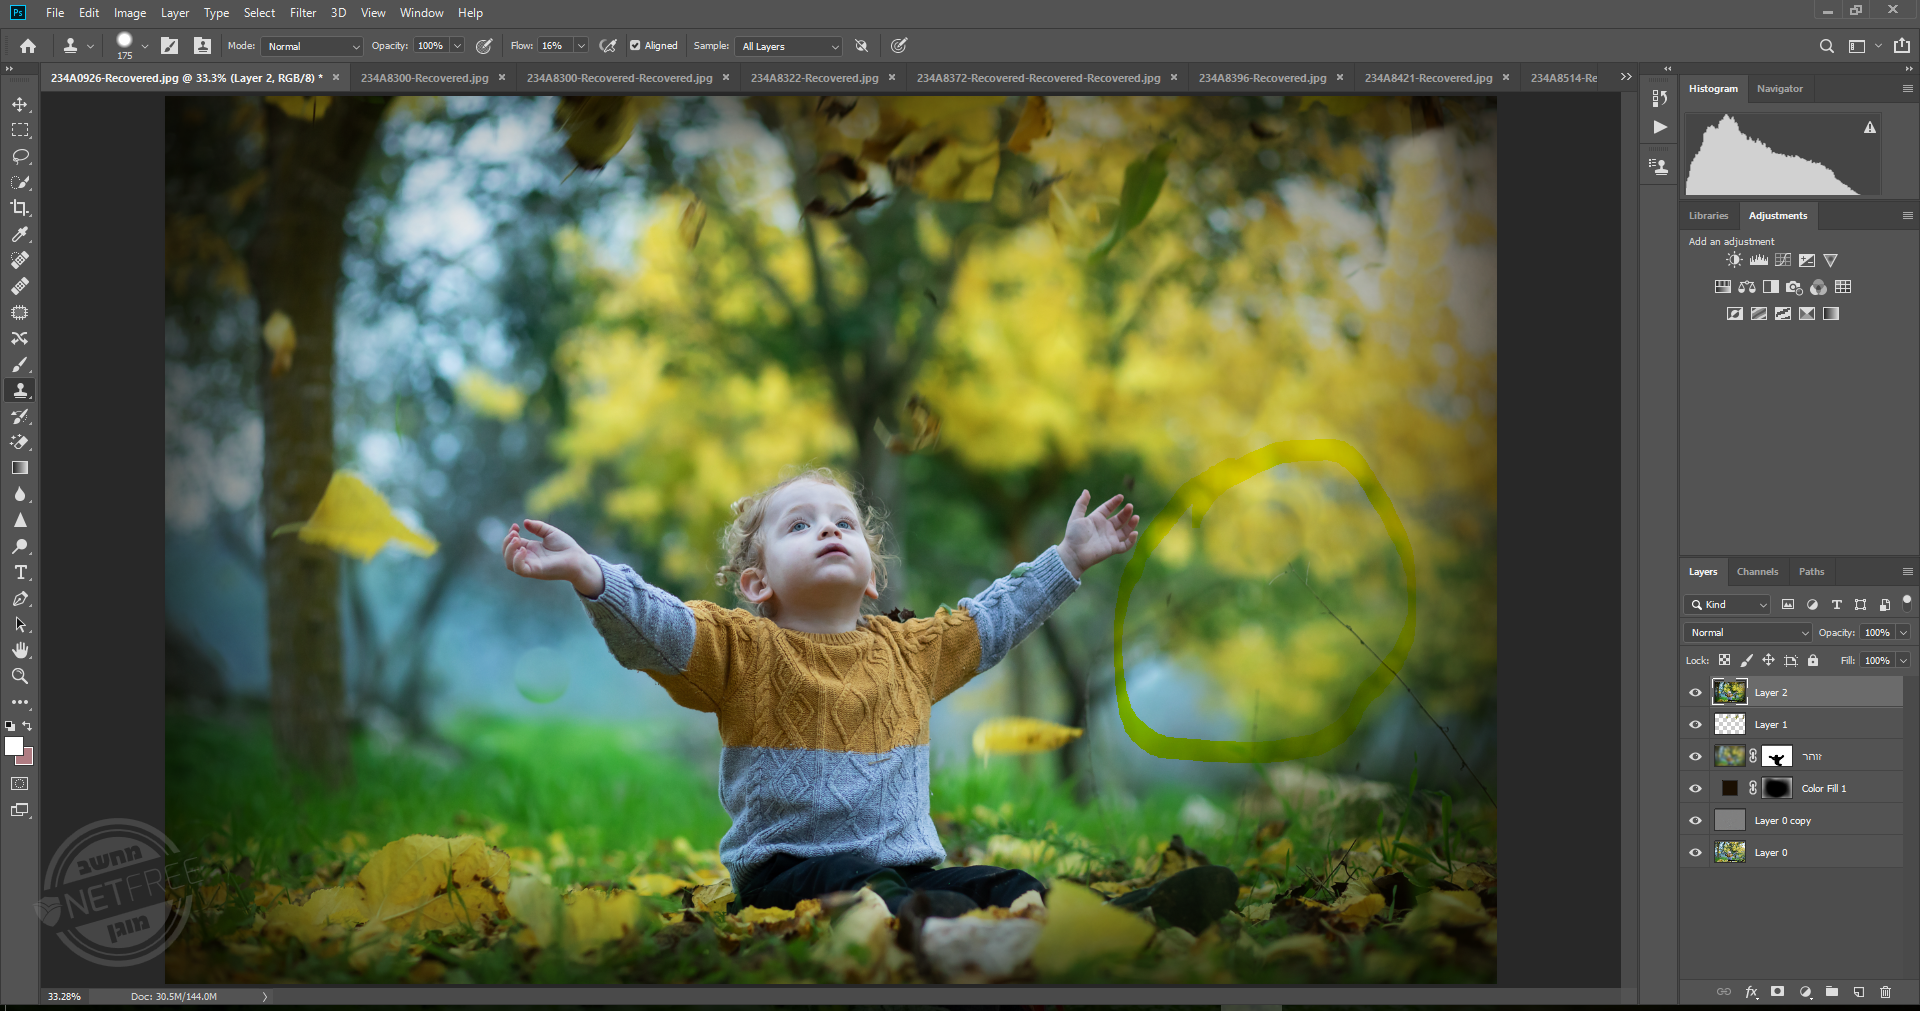Toggle lock all for layer

coord(1813,661)
